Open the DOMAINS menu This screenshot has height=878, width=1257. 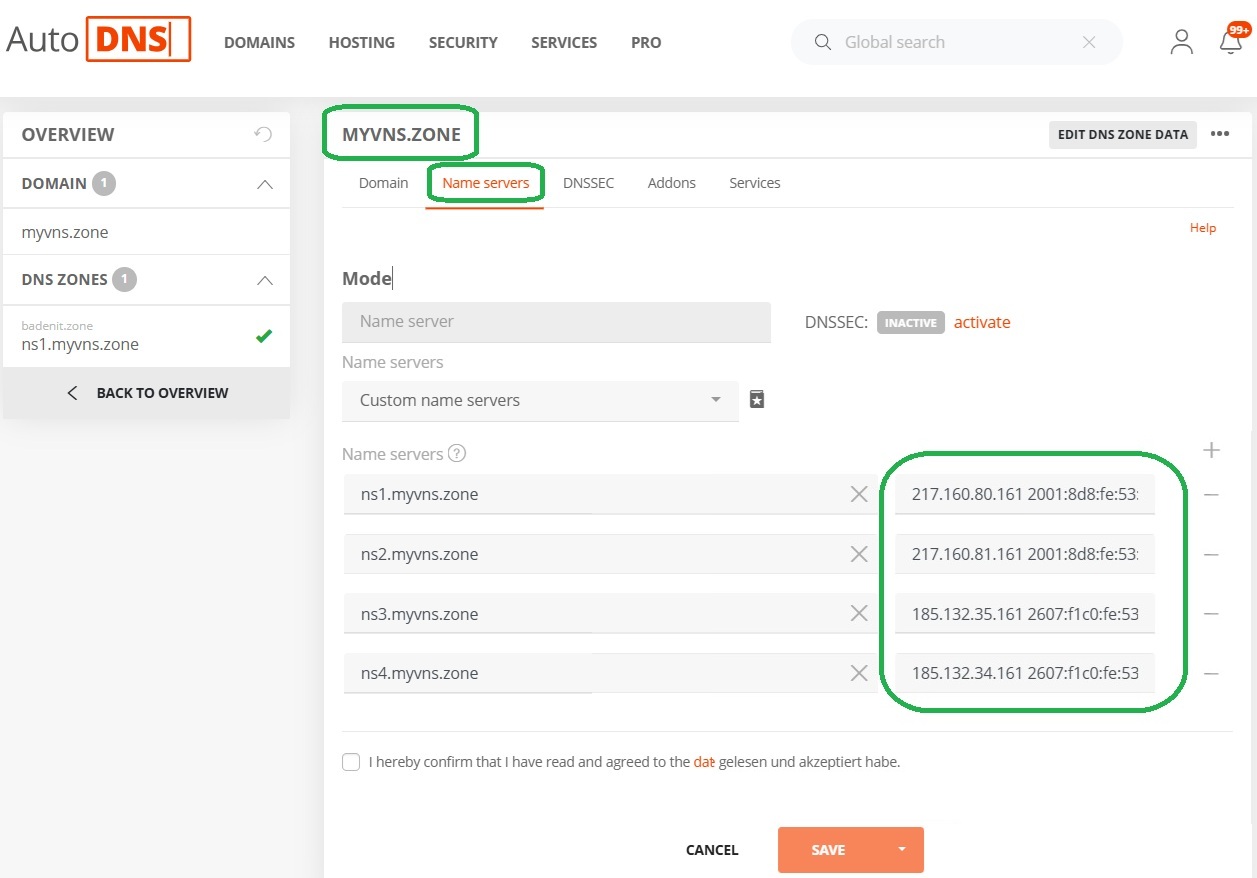coord(259,43)
